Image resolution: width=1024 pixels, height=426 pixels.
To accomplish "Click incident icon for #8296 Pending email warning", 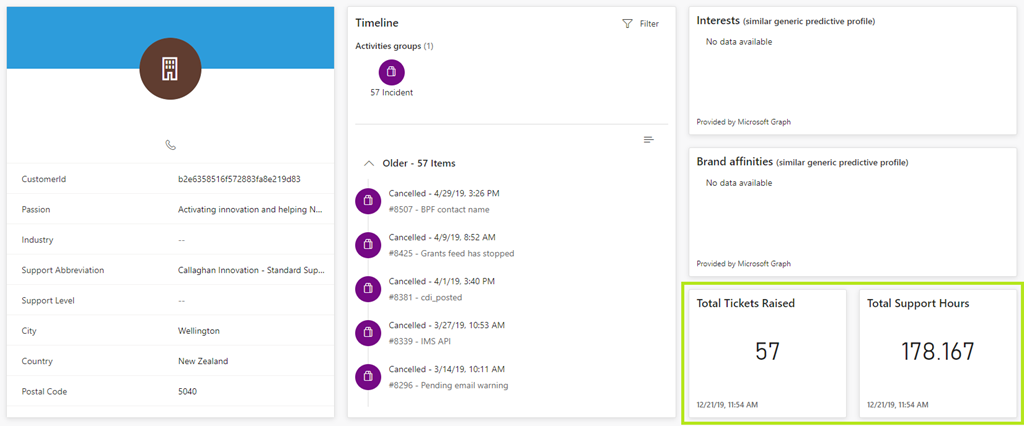I will coord(368,377).
